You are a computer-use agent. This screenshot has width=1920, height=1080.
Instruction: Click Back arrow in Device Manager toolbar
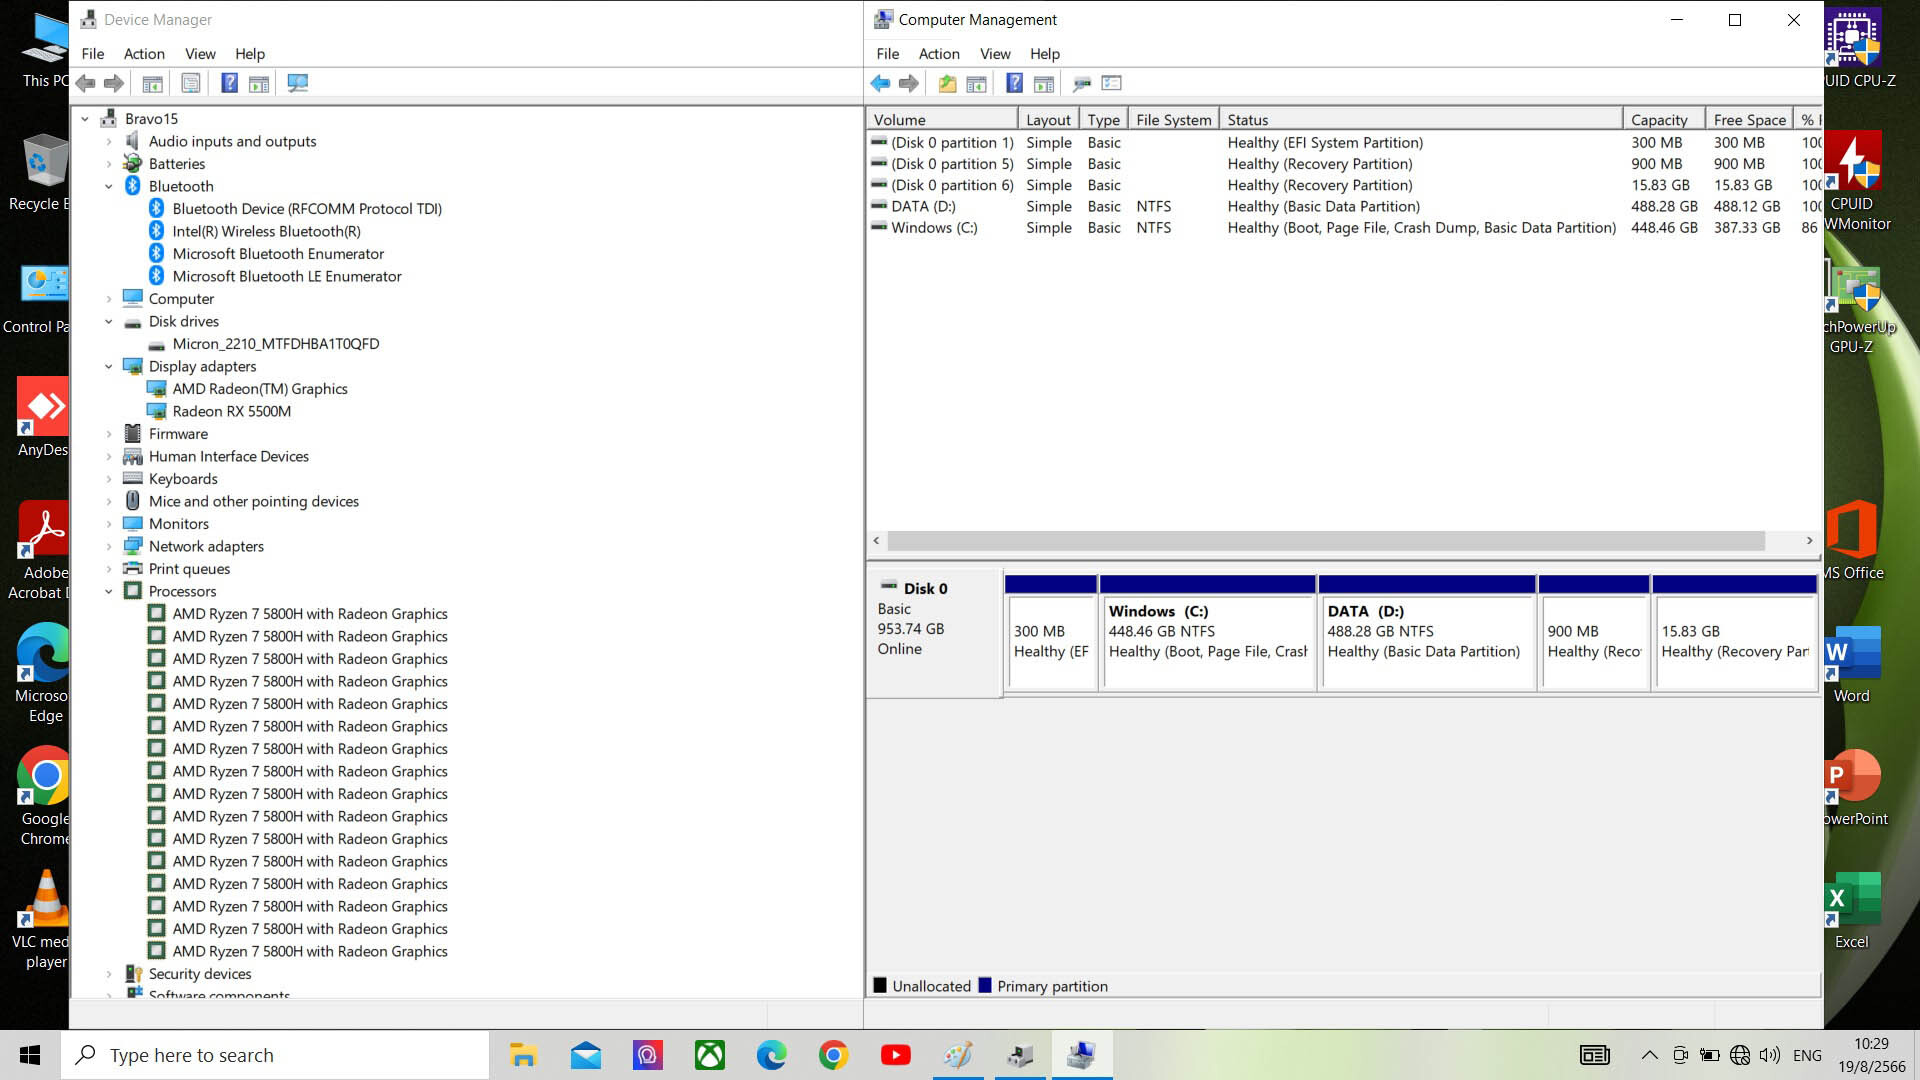86,84
